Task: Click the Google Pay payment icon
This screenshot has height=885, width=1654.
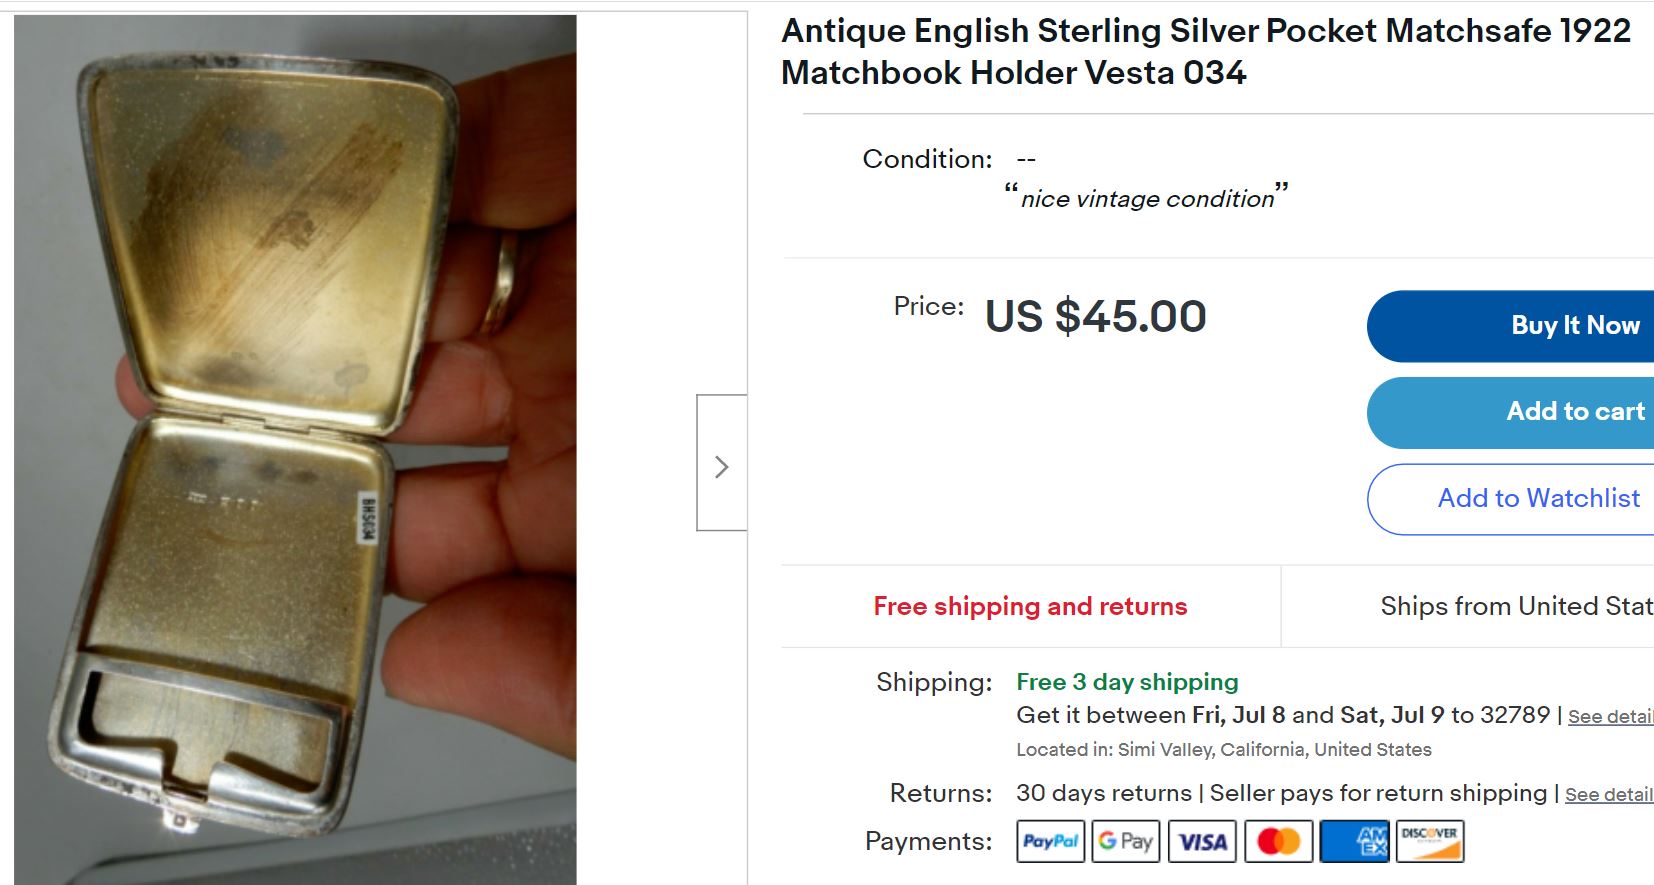Action: pos(1125,841)
